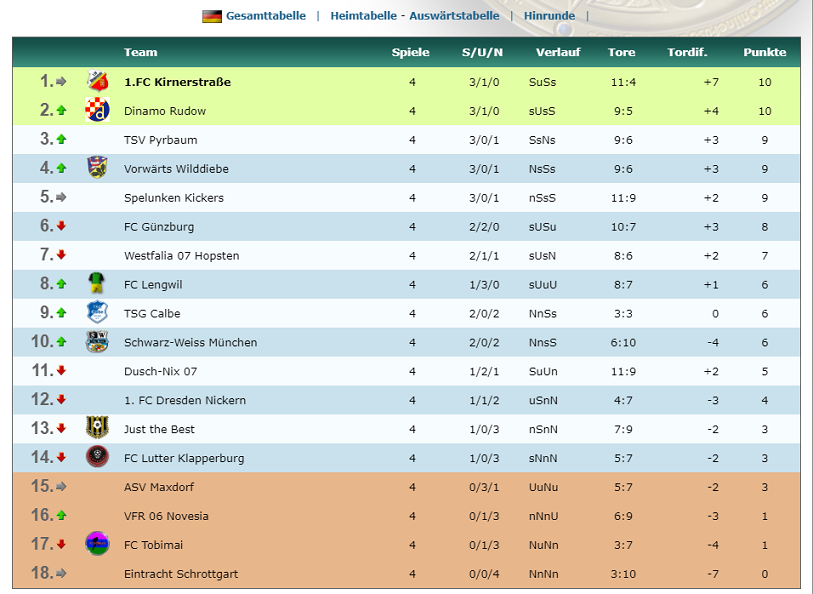Screen dimensions: 813x594
Task: Click green up arrow beside rank 8
Action: coord(61,284)
